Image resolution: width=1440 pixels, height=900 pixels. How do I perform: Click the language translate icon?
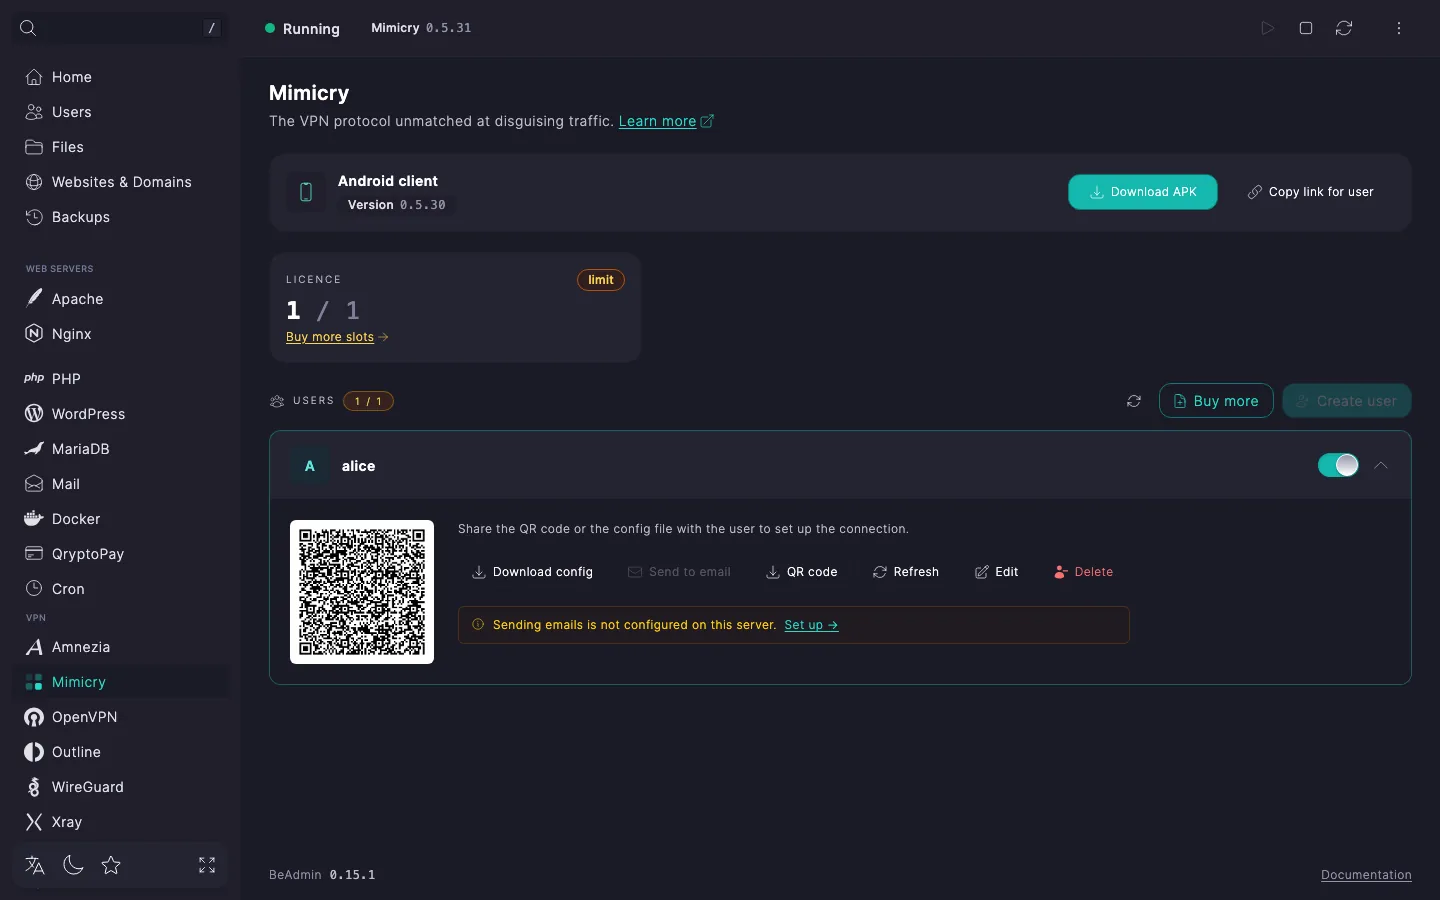pyautogui.click(x=35, y=865)
